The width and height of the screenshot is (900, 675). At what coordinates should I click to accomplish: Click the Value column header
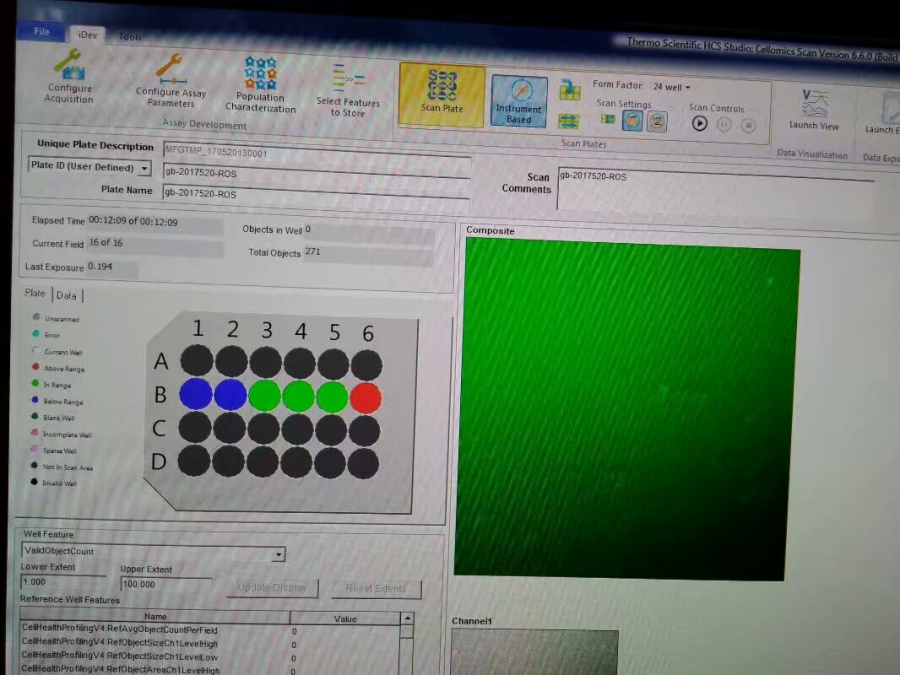click(345, 619)
